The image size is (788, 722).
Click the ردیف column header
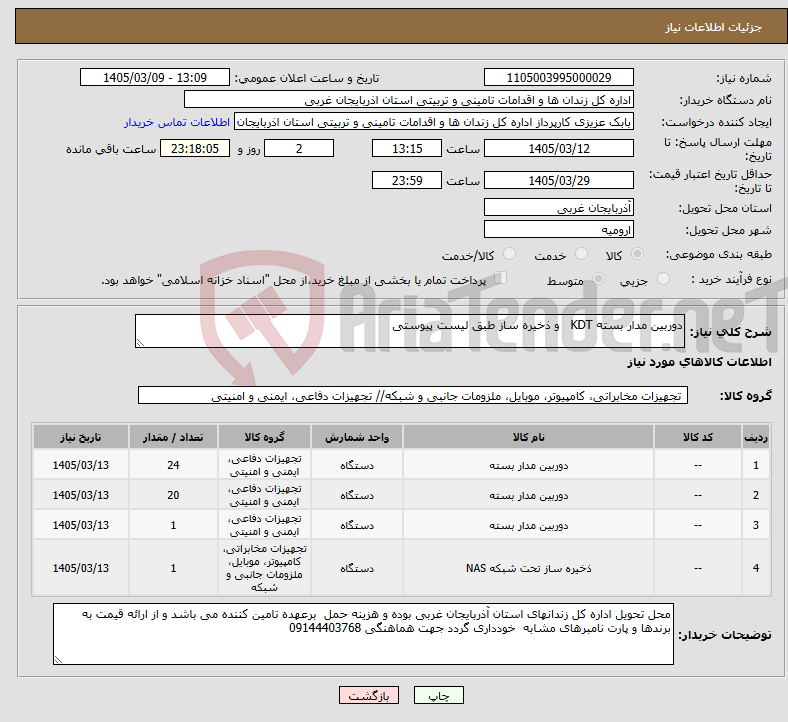755,437
